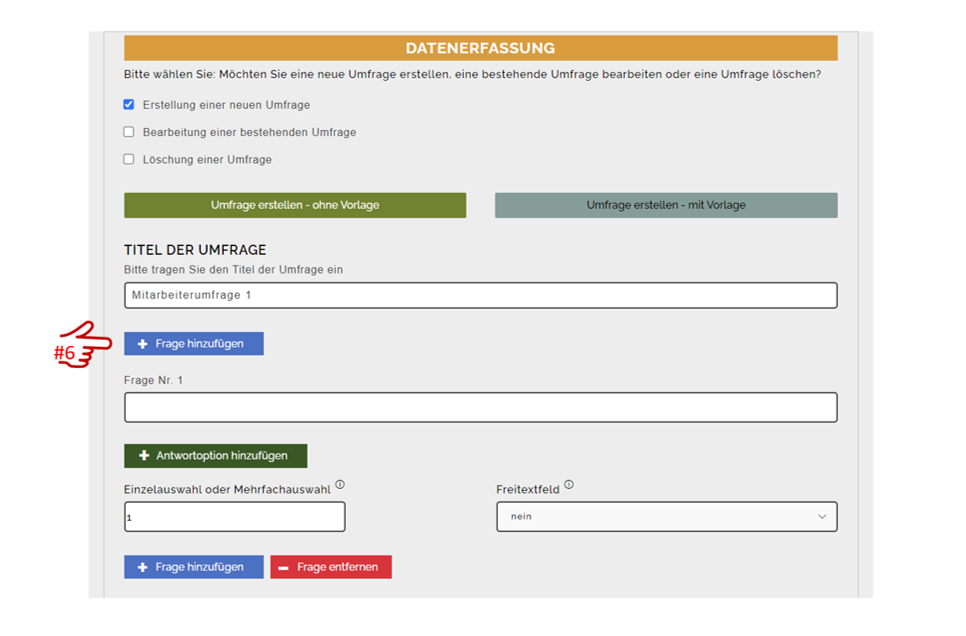Choose Umfrage erstellen - mit Vorlage
This screenshot has width=966, height=636.
666,205
